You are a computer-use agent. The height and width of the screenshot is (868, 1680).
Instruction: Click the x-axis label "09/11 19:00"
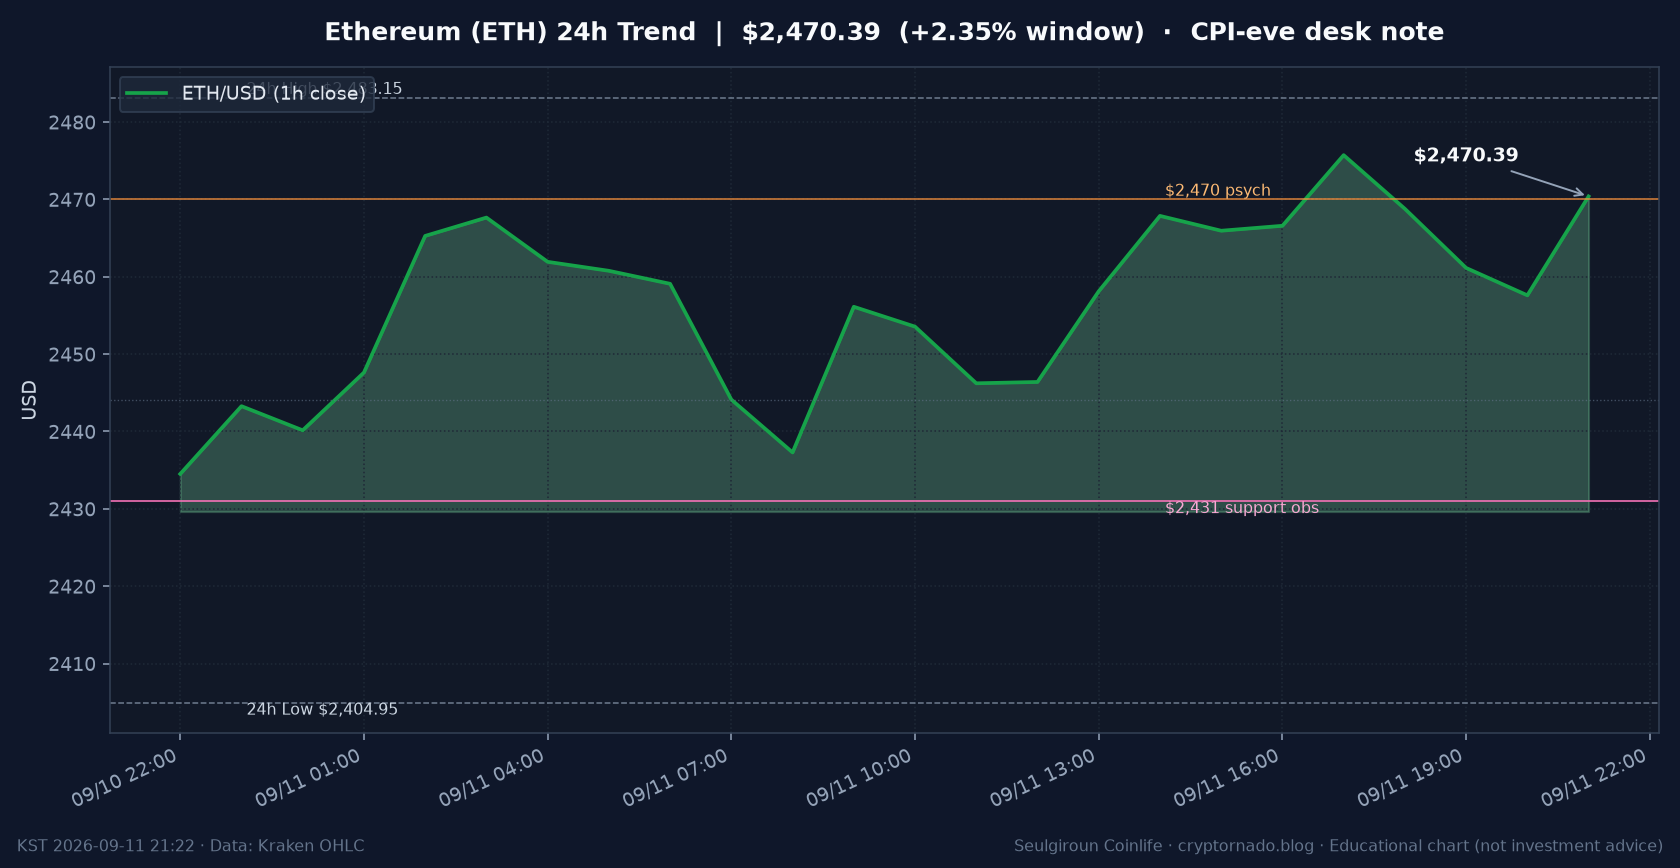point(1411,777)
